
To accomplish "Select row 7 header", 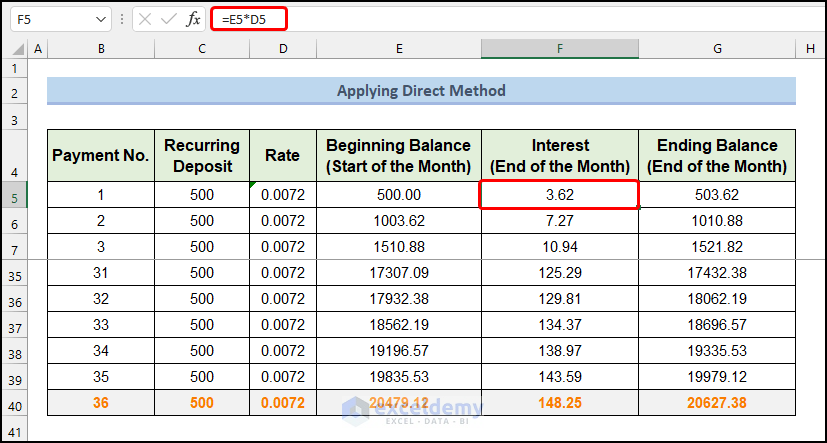I will [x=14, y=248].
